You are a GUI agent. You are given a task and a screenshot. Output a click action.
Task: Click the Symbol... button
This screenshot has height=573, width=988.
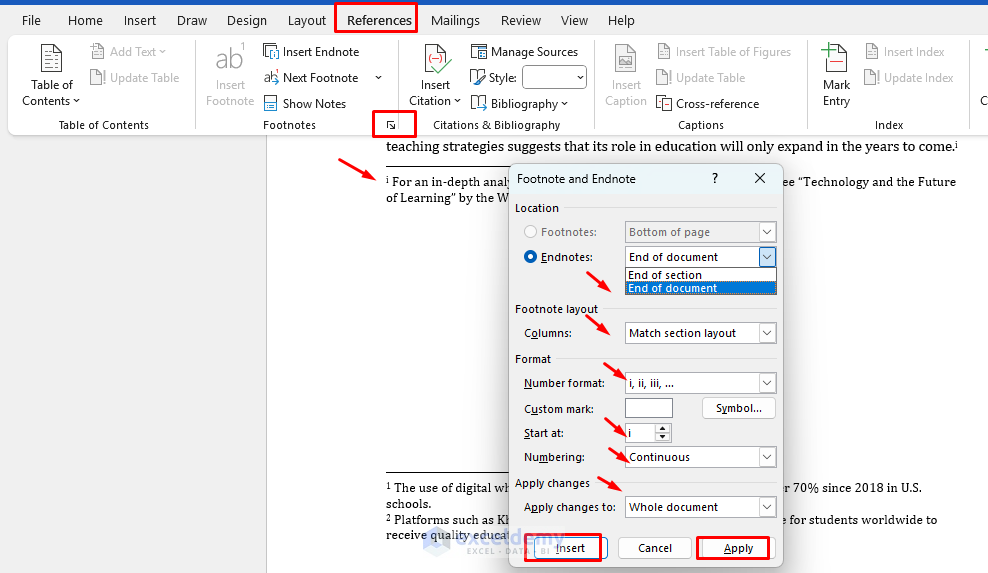click(x=738, y=408)
